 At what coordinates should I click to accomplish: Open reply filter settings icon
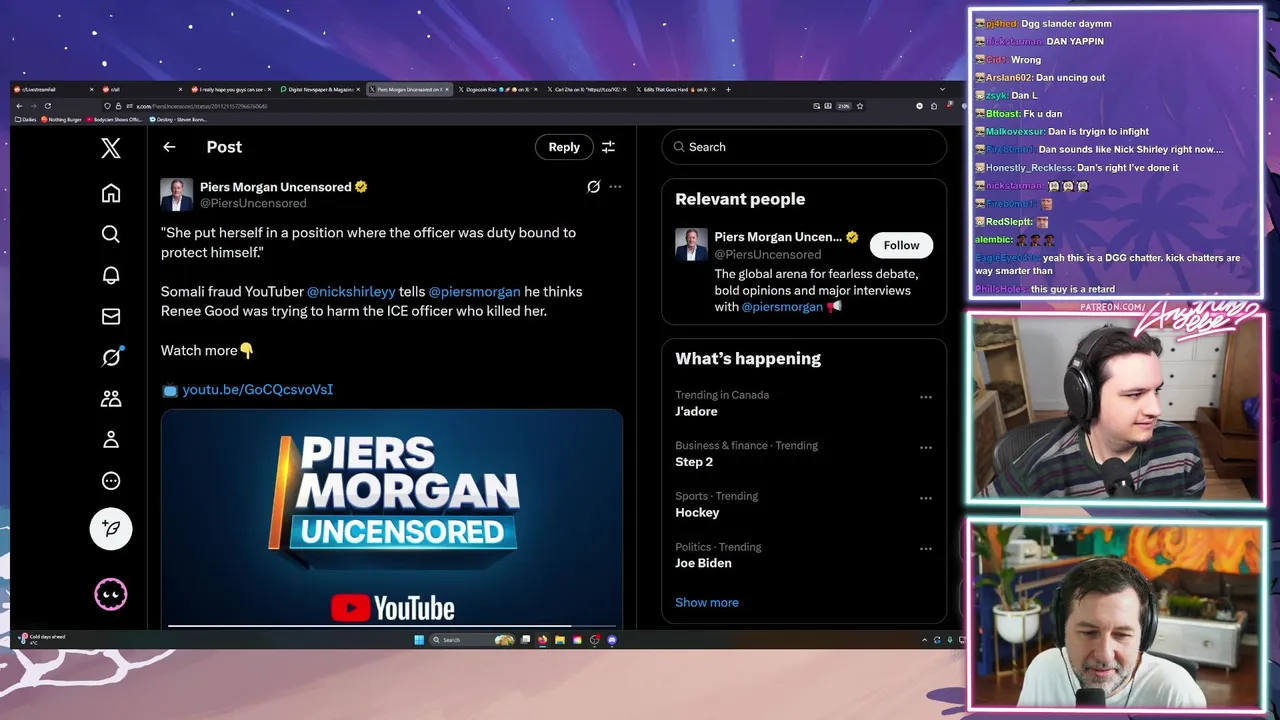point(608,147)
